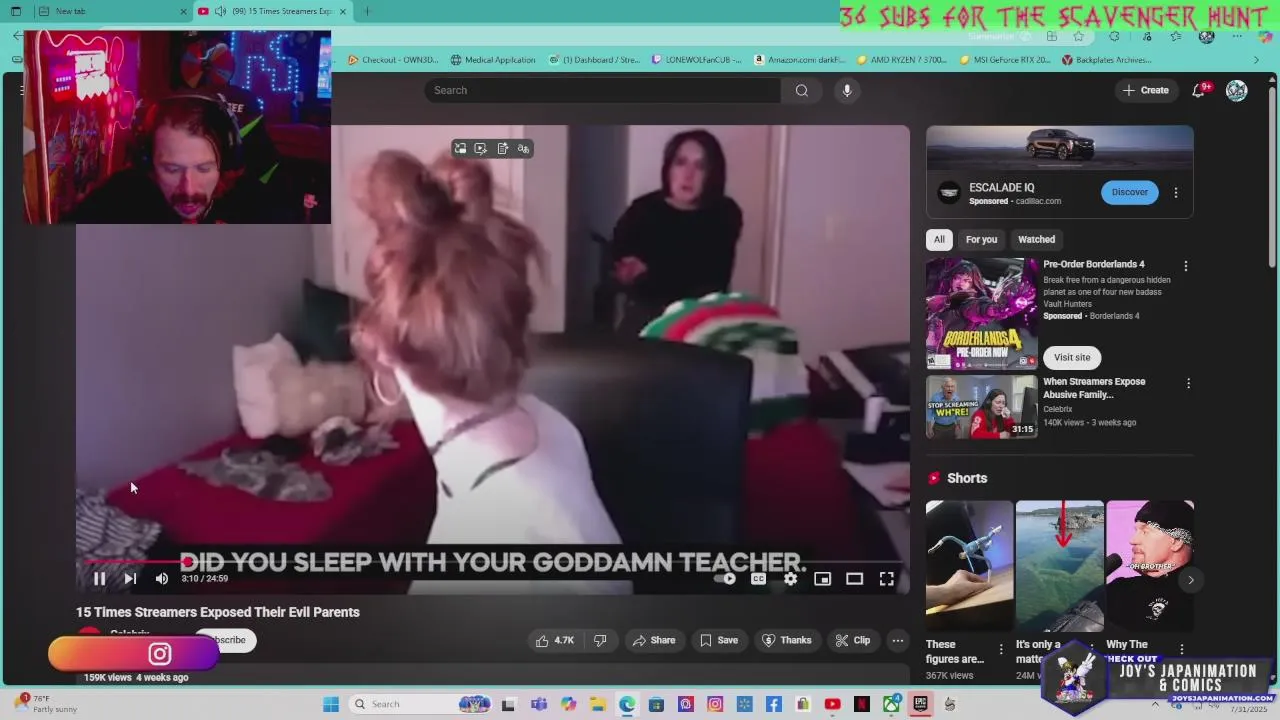Screen dimensions: 1280x720
Task: Click the Discover button on Escalade ad
Action: (1130, 192)
